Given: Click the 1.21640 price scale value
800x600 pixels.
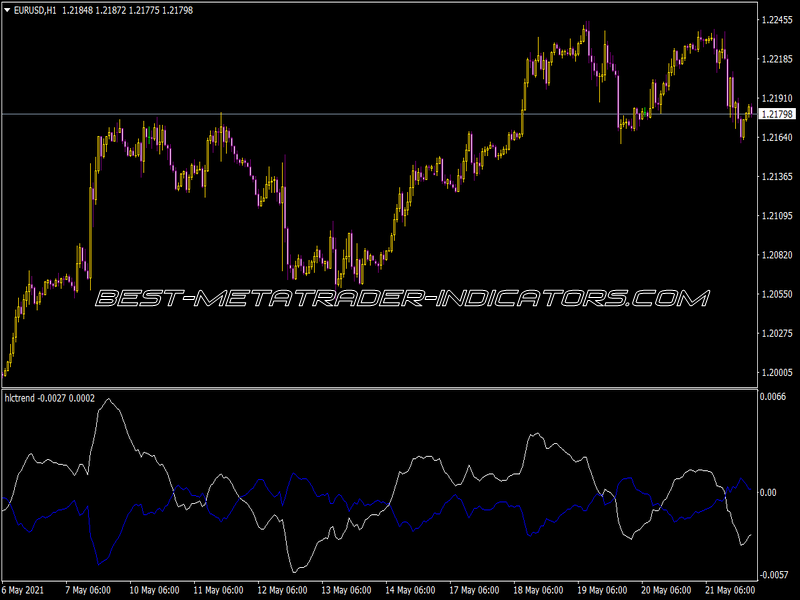Looking at the screenshot, I should [x=777, y=137].
